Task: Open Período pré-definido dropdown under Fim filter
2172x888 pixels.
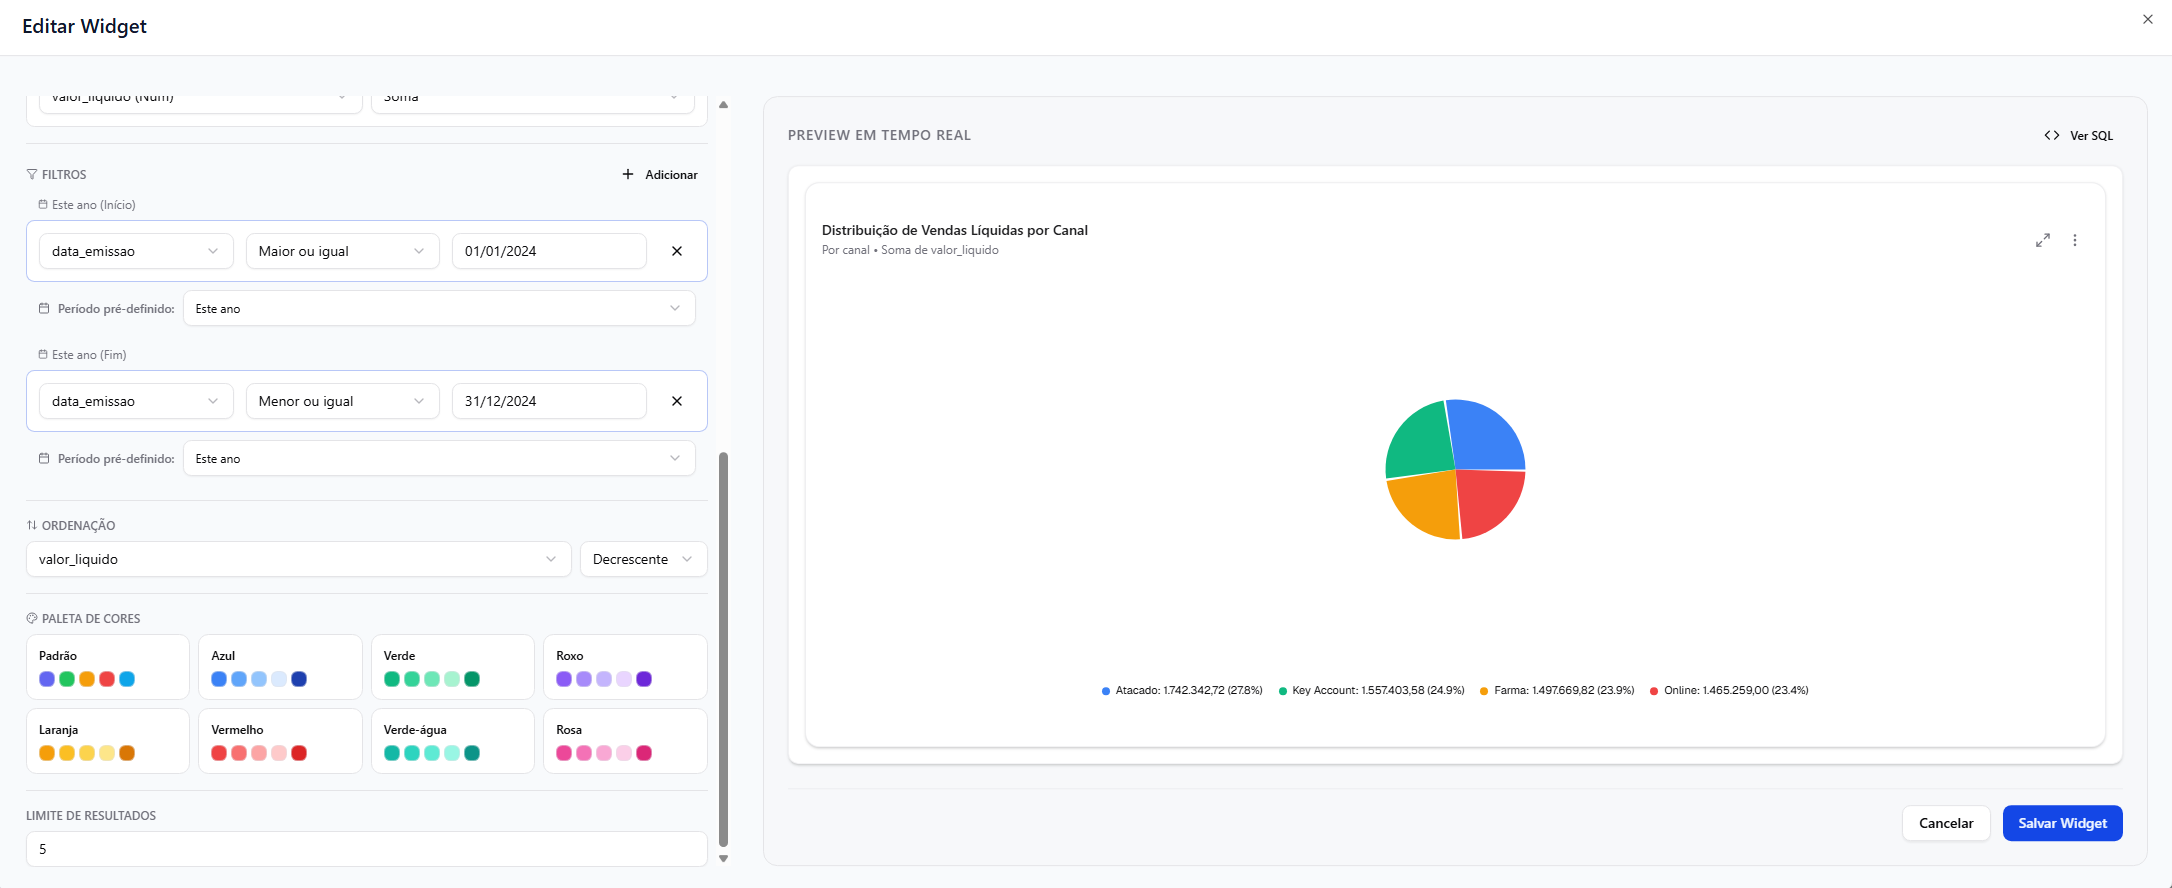Action: click(439, 458)
